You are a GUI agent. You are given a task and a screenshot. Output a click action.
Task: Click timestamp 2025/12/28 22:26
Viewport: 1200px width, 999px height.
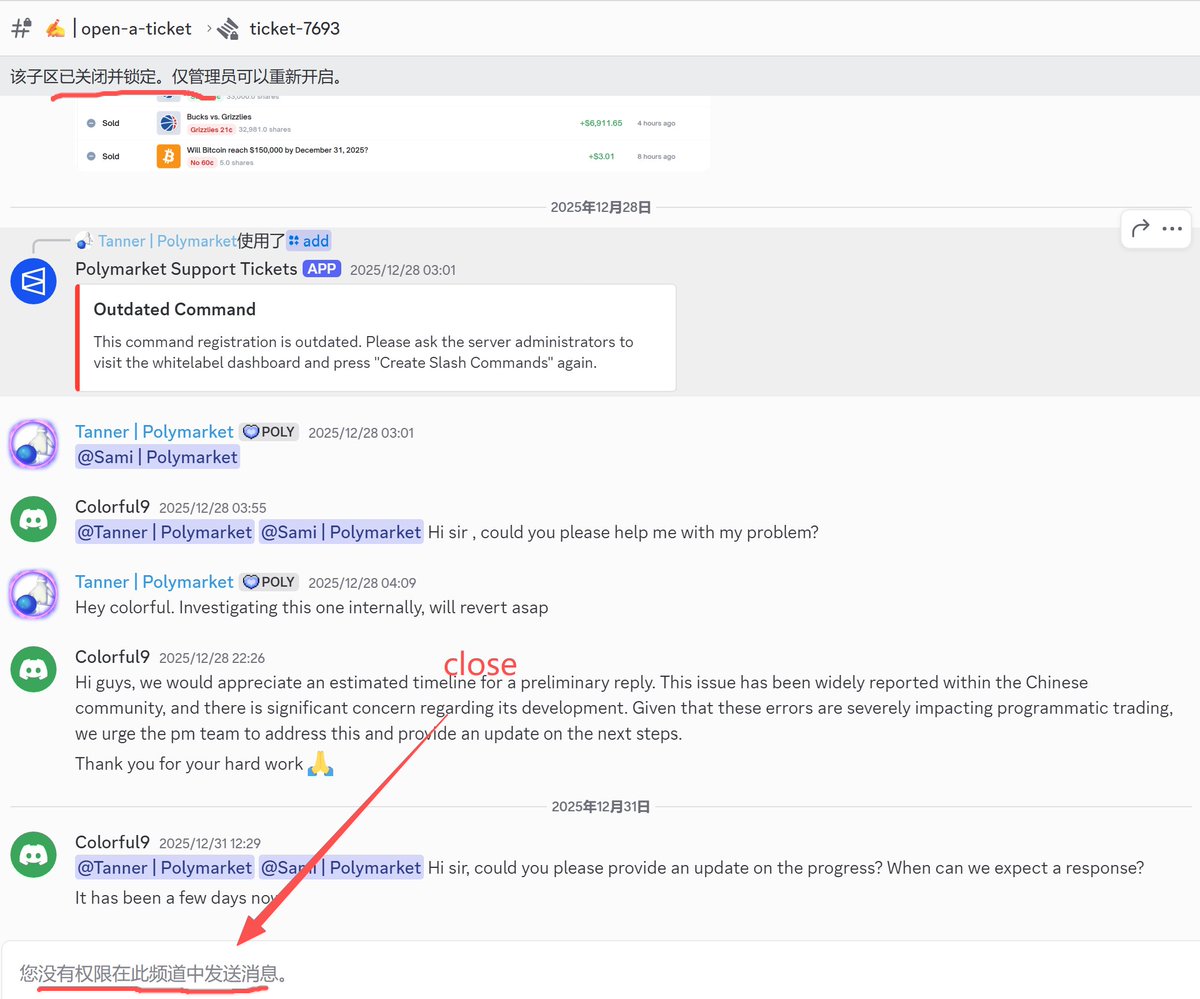point(212,658)
